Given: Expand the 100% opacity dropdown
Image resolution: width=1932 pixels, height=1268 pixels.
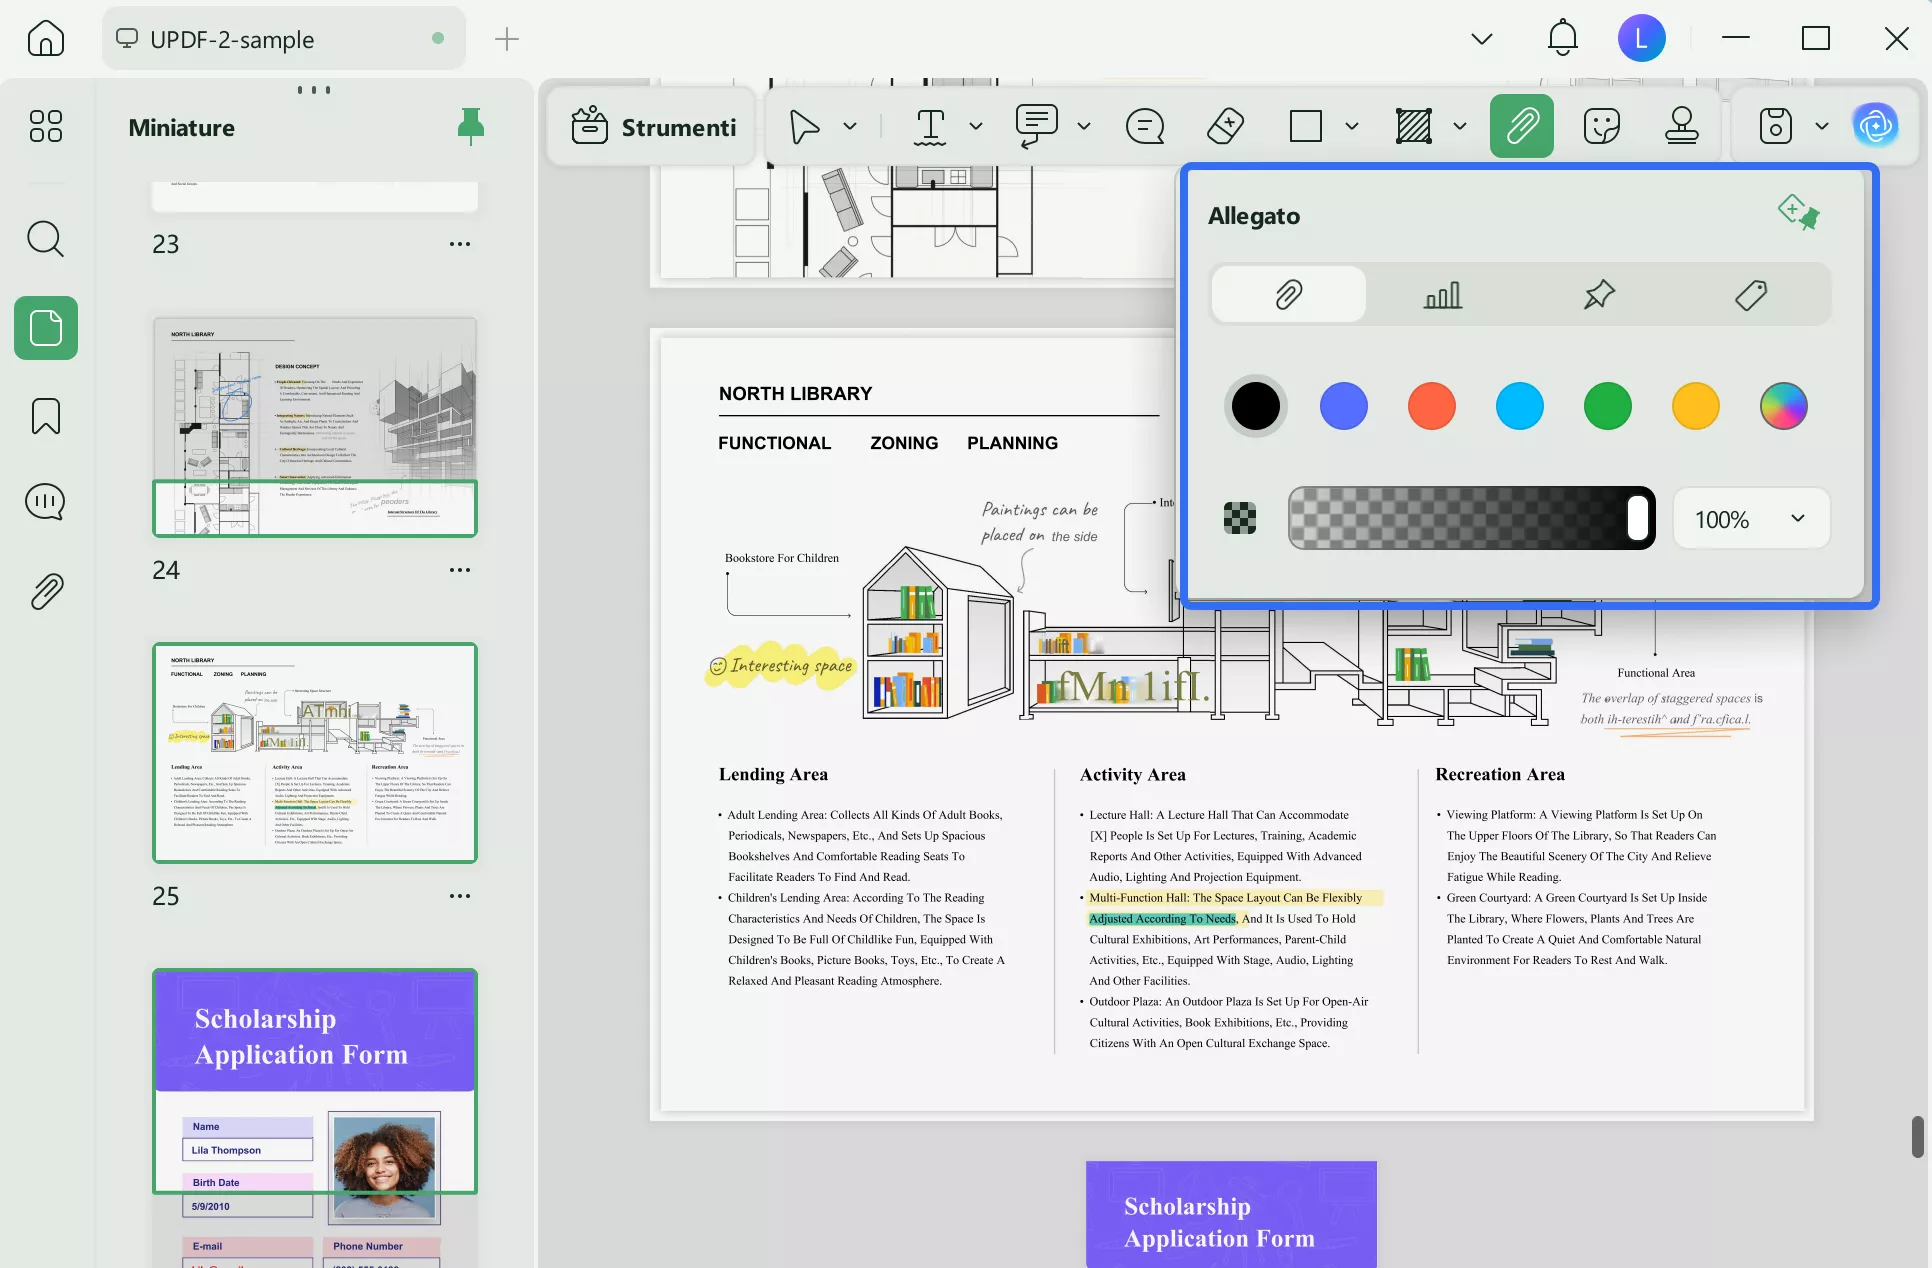Looking at the screenshot, I should point(1797,518).
